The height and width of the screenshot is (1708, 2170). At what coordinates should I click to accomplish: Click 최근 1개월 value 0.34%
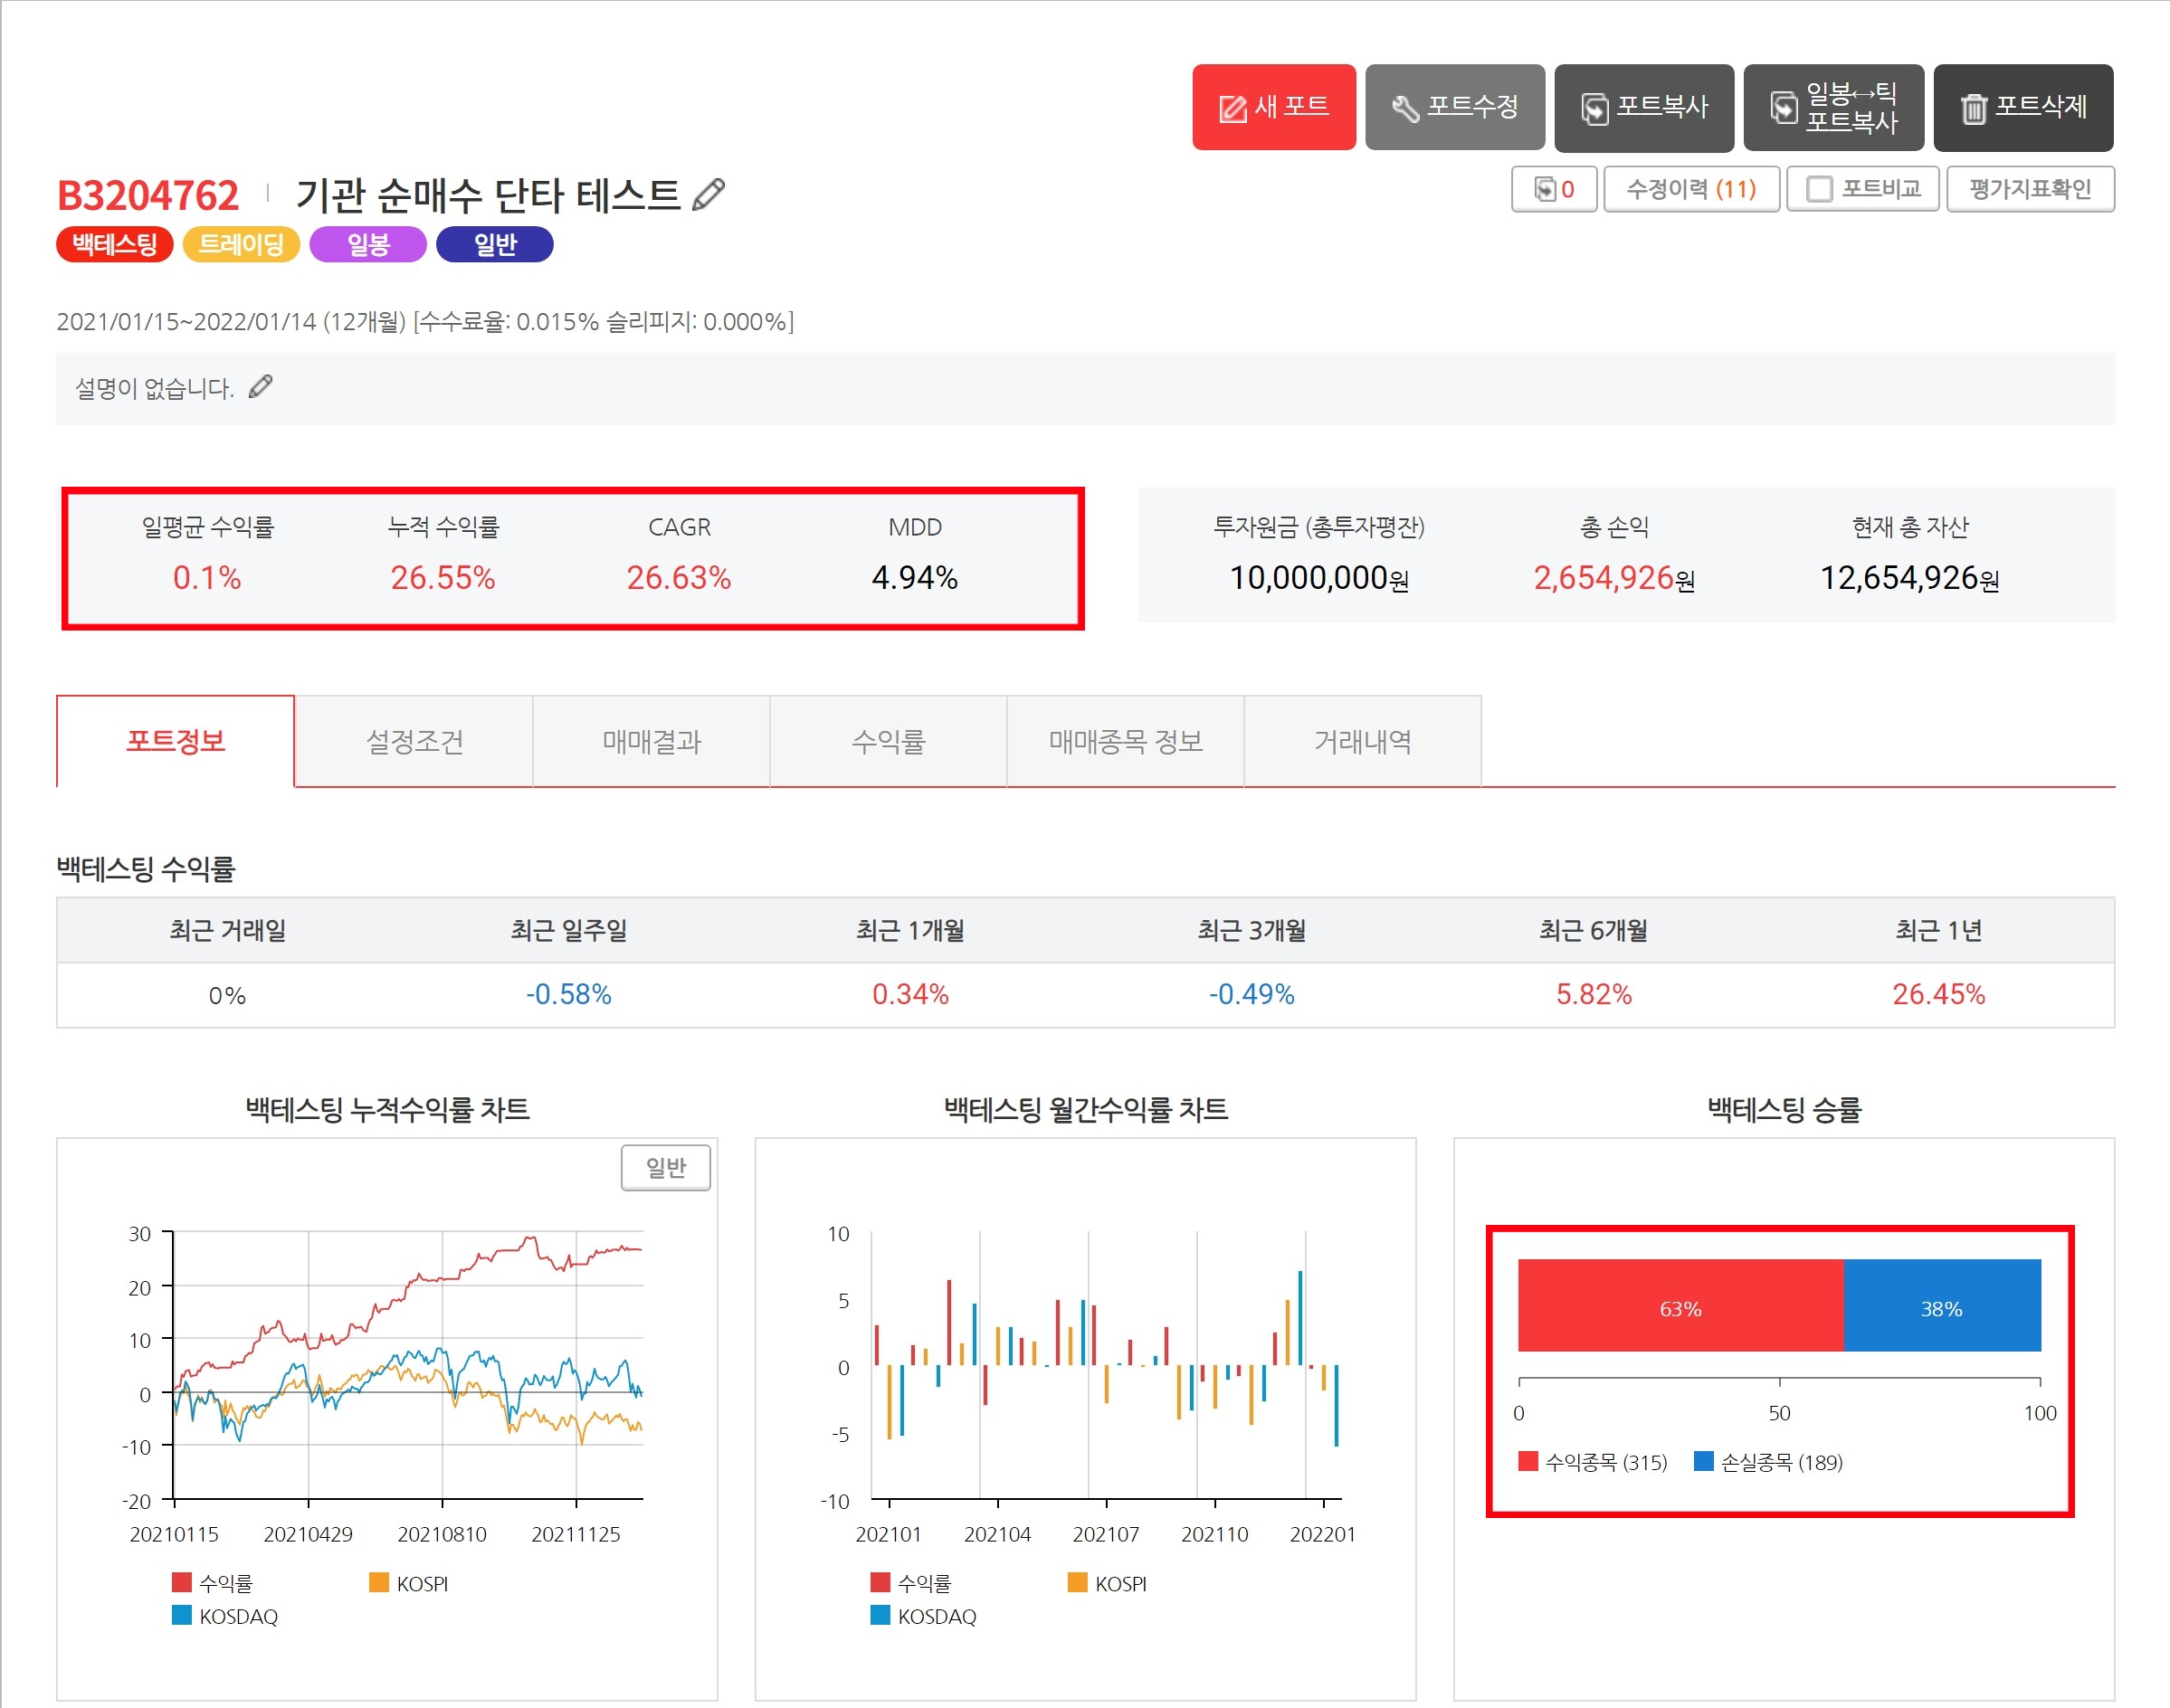point(910,993)
